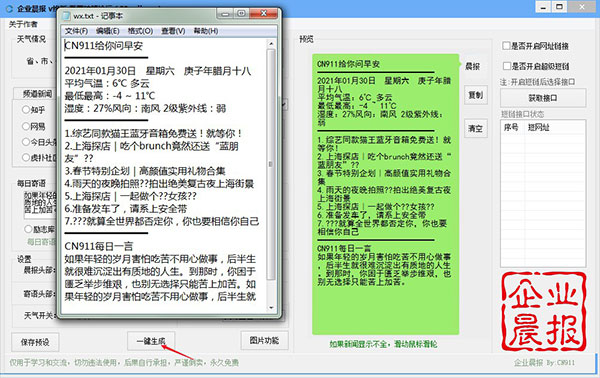The width and height of the screenshot is (600, 378).
Task: Click the 保存预设 button
Action: (35, 342)
